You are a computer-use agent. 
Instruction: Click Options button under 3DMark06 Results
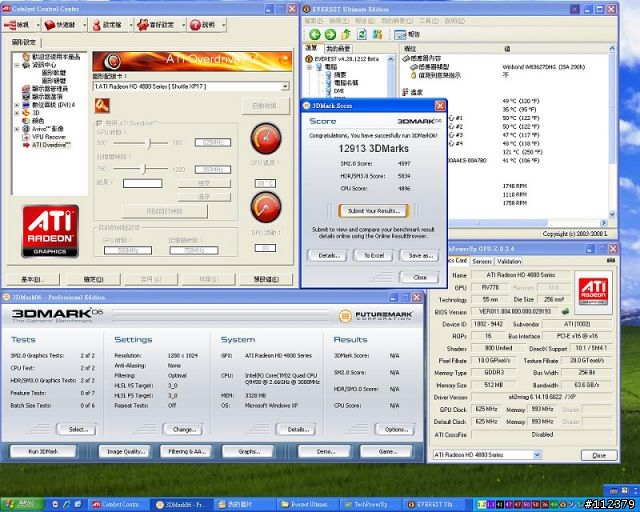pyautogui.click(x=395, y=430)
